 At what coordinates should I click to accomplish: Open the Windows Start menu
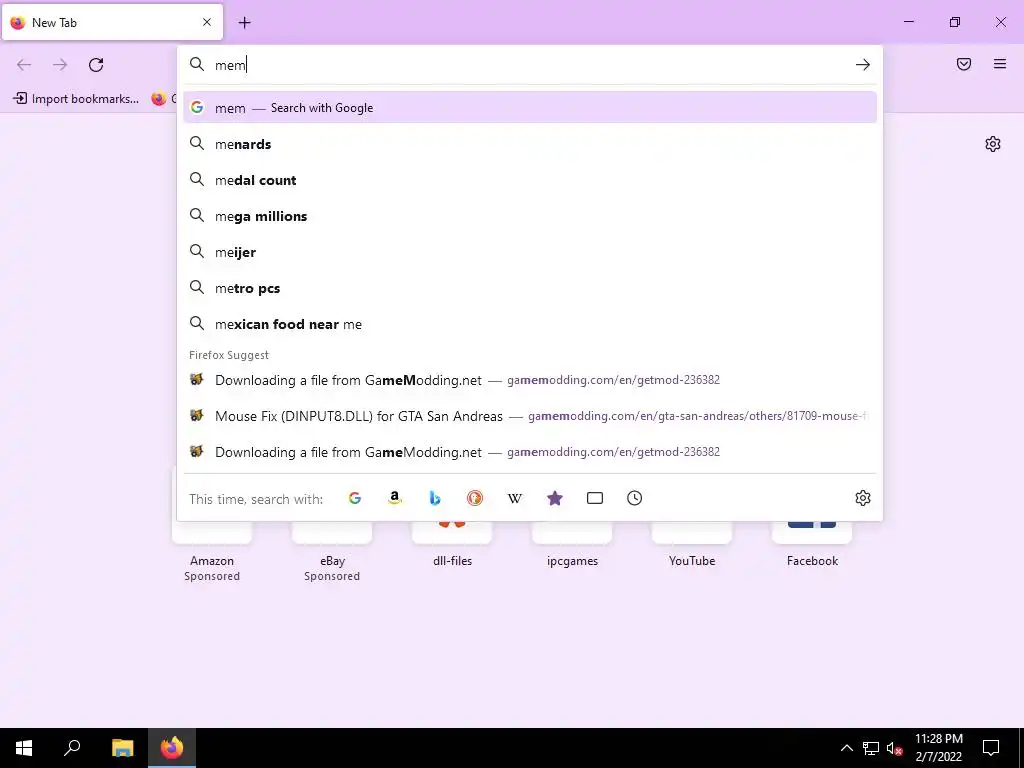pos(24,748)
